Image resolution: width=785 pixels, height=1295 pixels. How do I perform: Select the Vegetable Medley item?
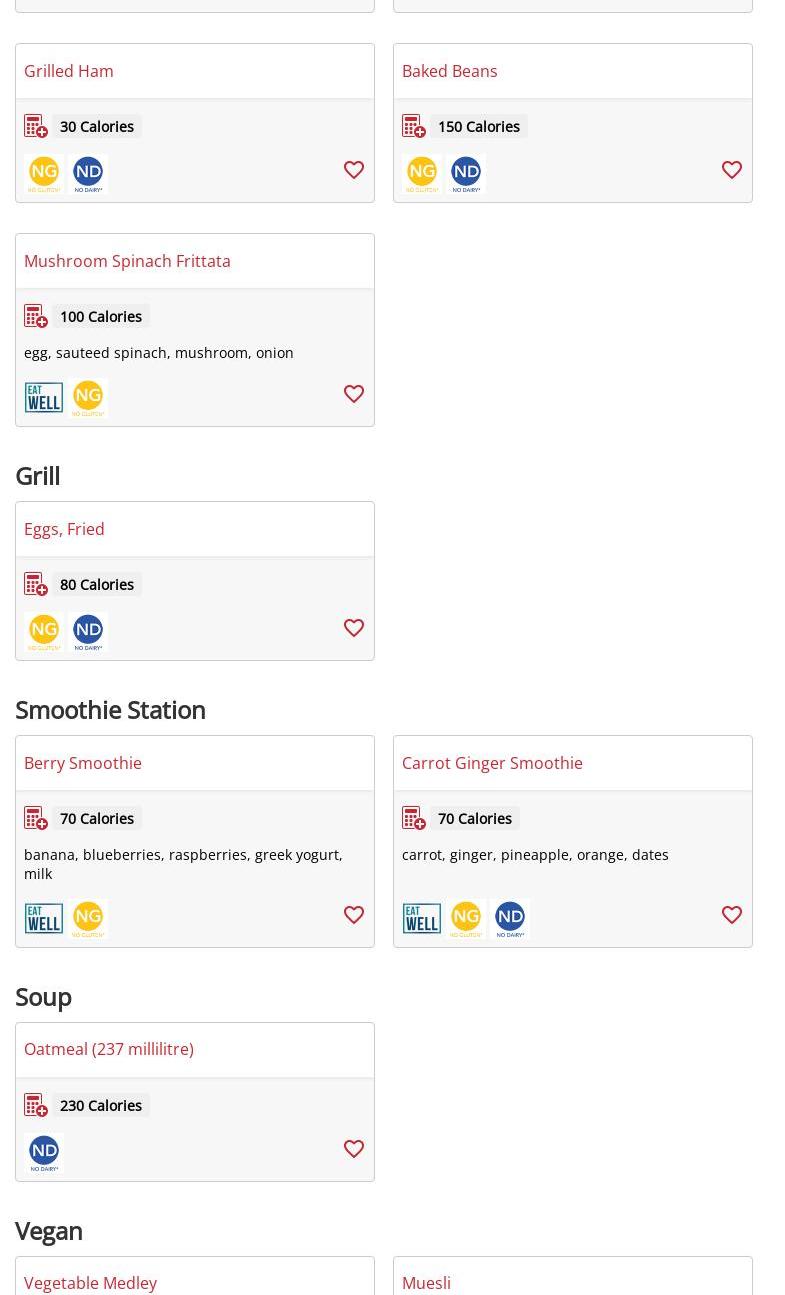tap(90, 1283)
